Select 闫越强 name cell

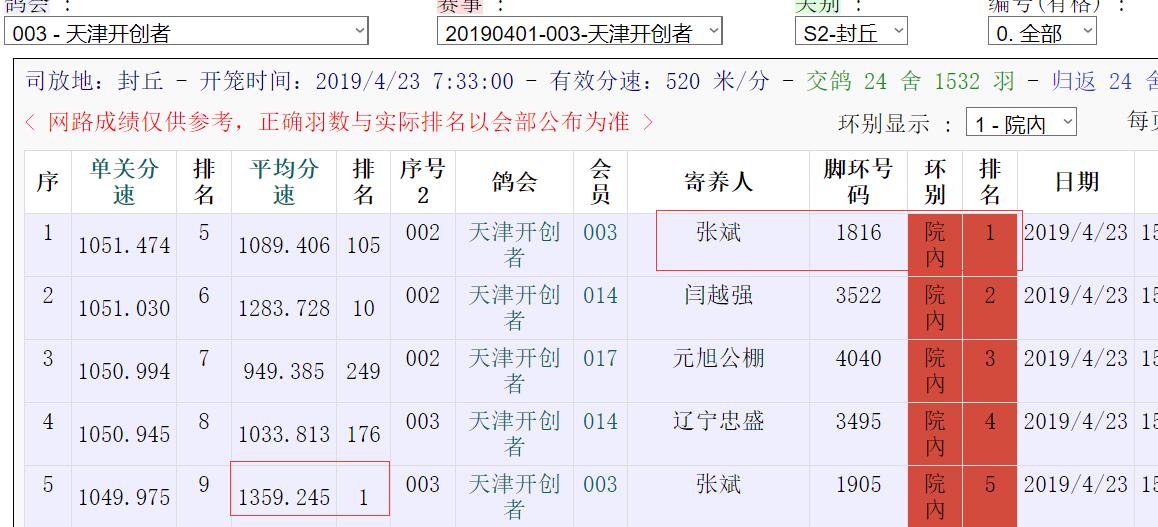[718, 296]
